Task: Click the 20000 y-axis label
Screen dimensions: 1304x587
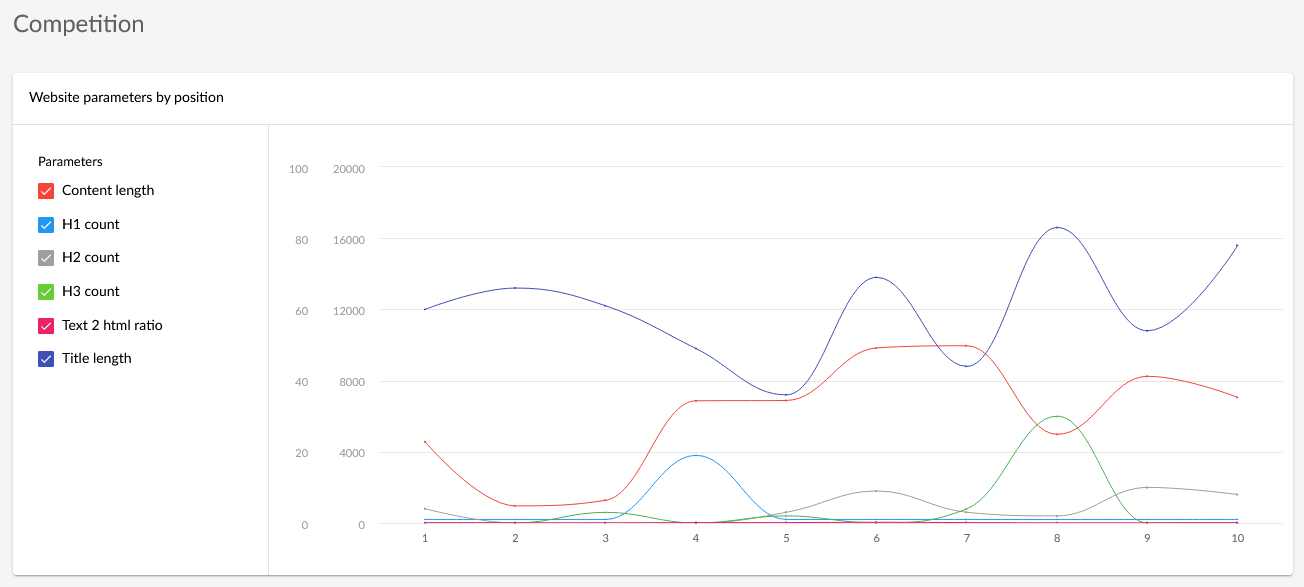Action: (x=348, y=169)
